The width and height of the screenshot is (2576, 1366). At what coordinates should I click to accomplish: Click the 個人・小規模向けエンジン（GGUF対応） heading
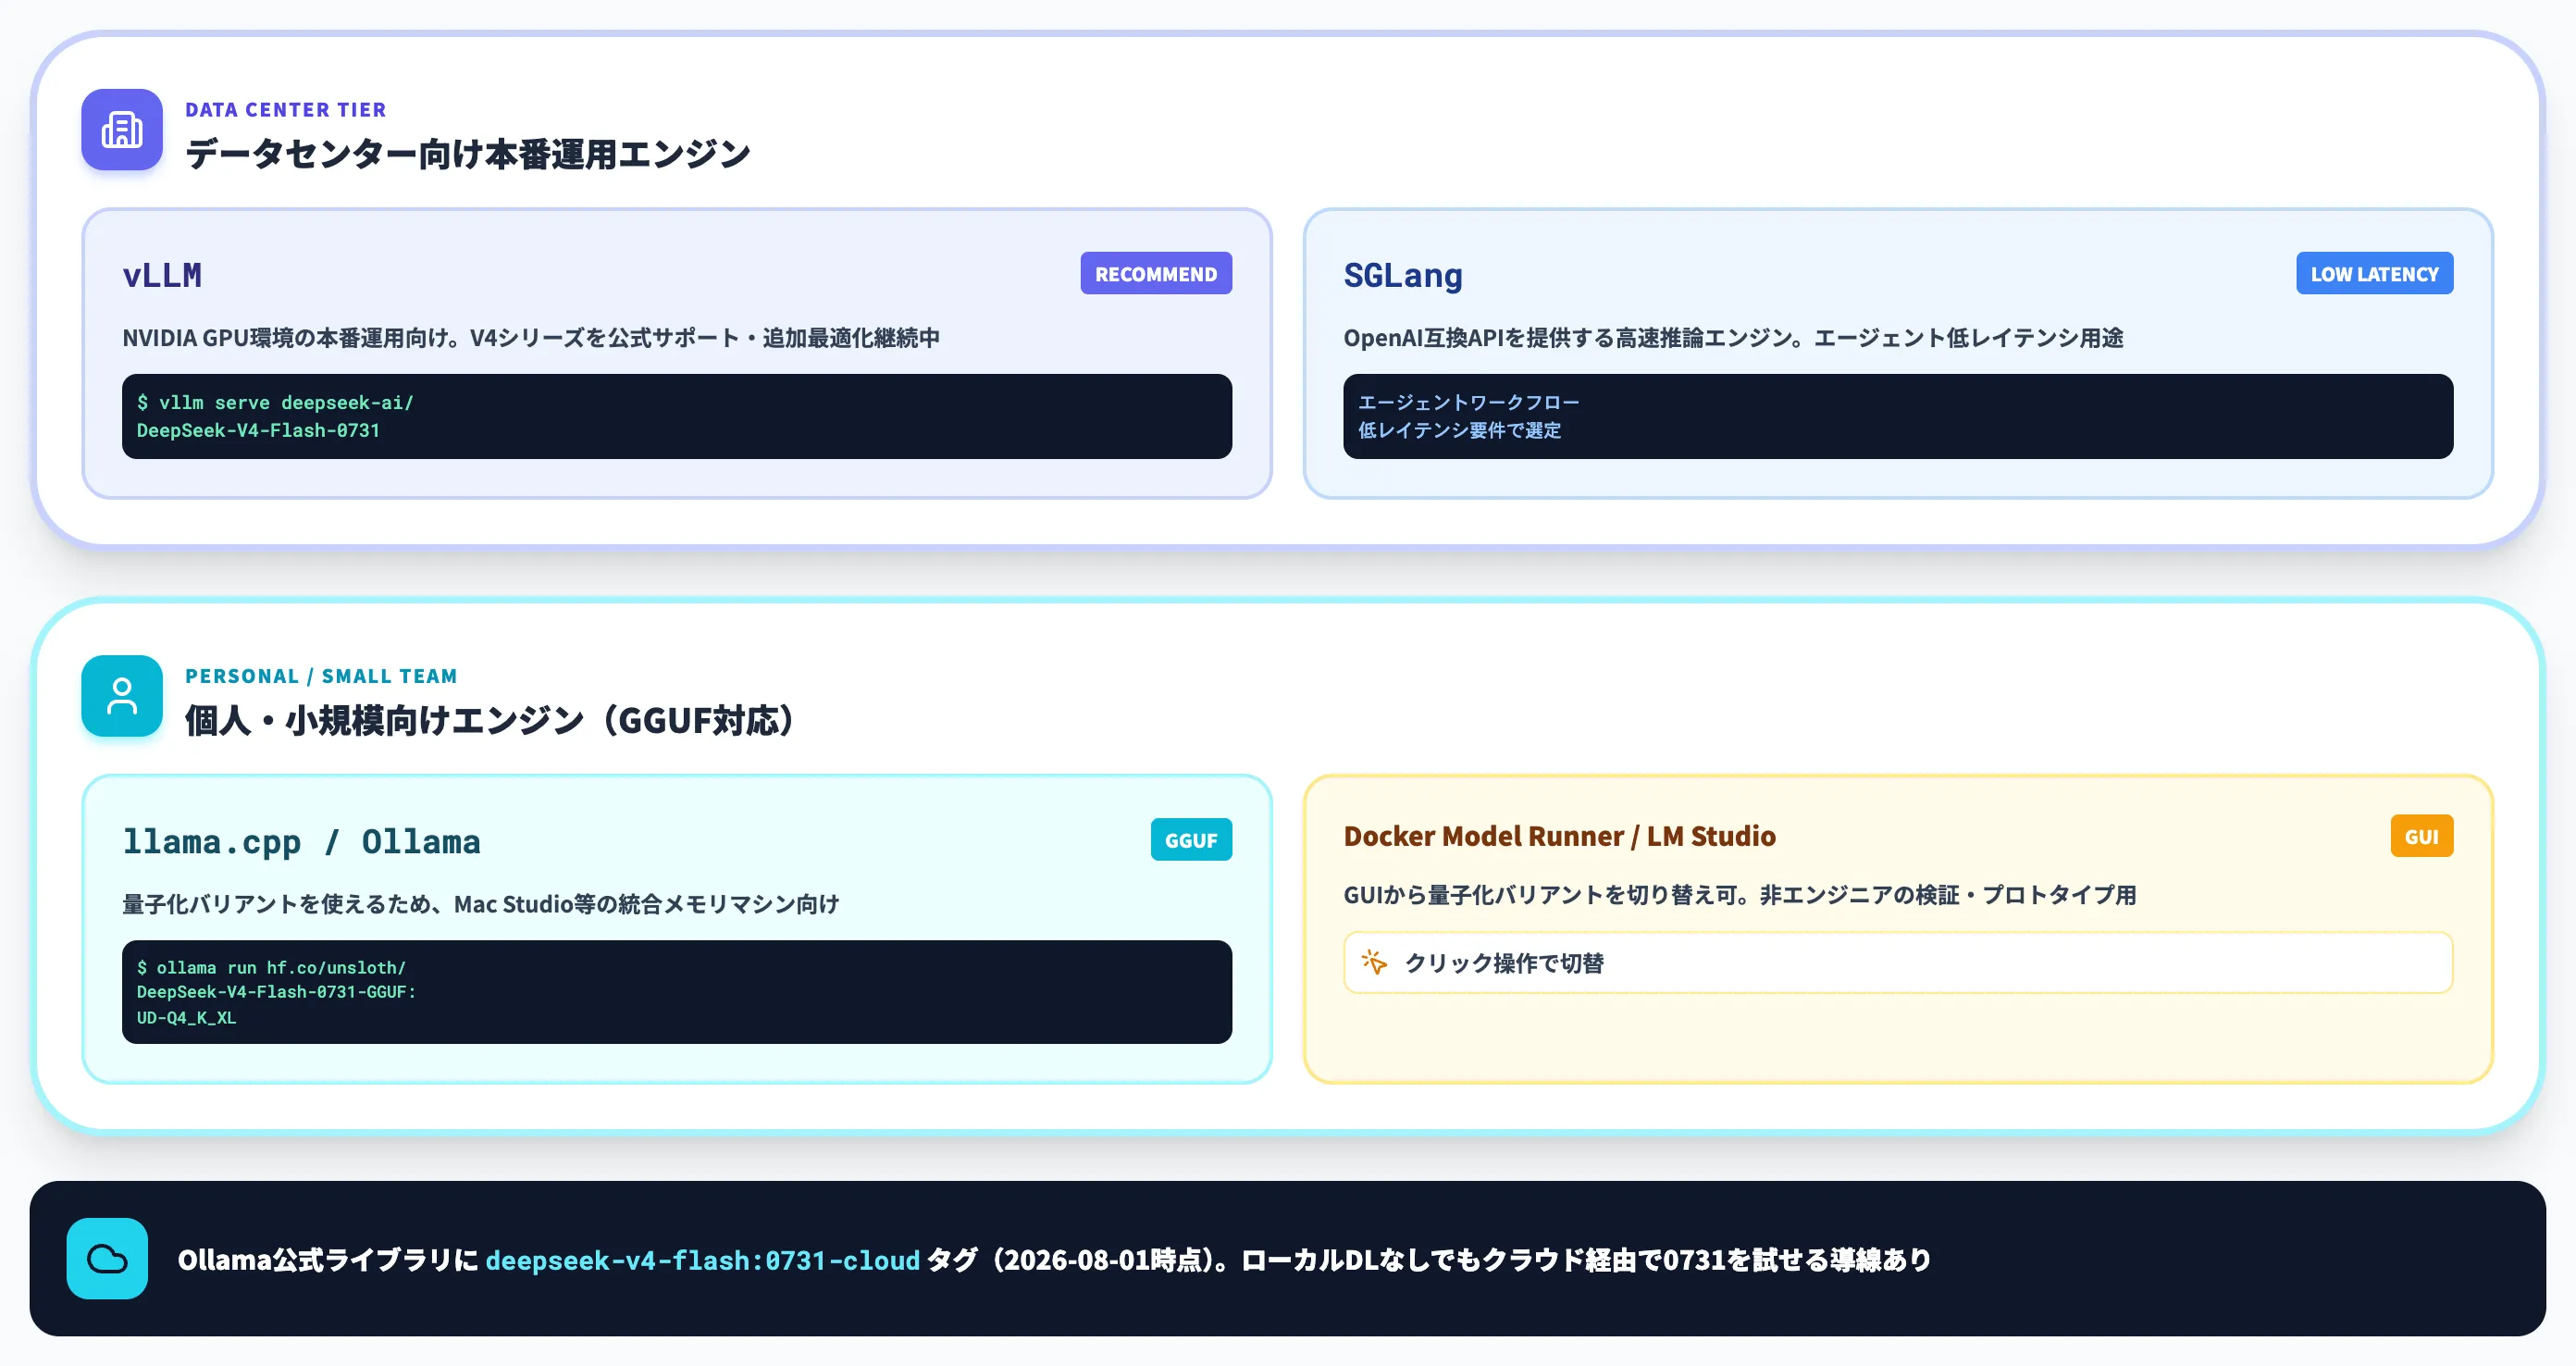(x=491, y=720)
